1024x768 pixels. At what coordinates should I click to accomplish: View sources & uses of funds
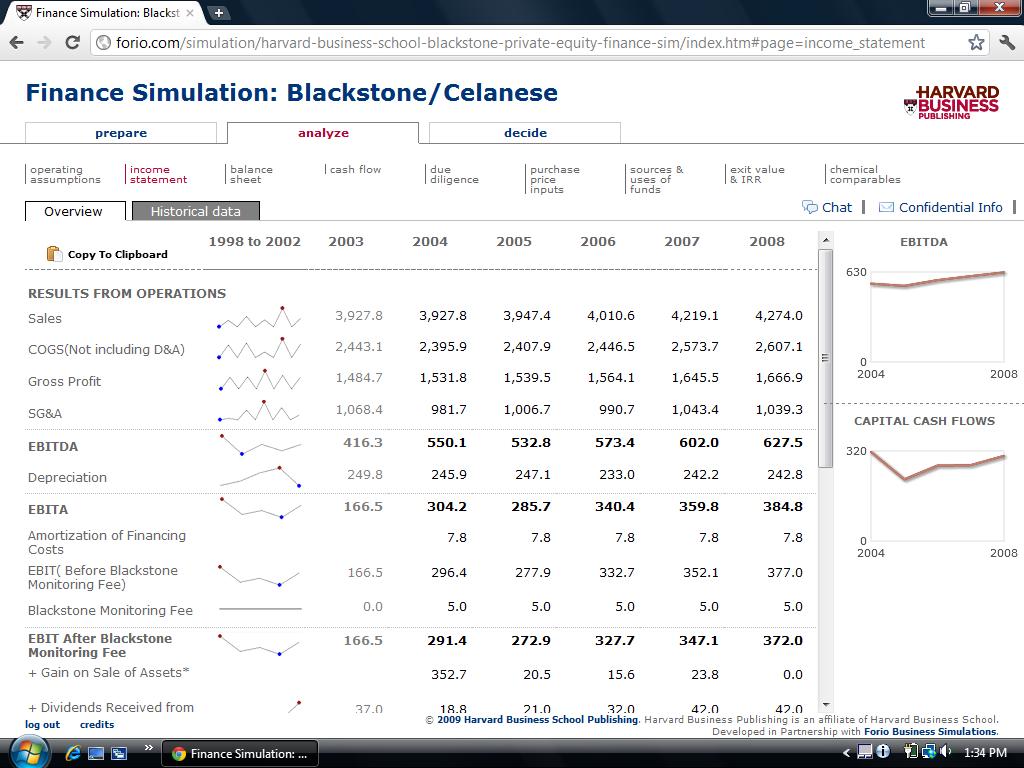click(656, 179)
